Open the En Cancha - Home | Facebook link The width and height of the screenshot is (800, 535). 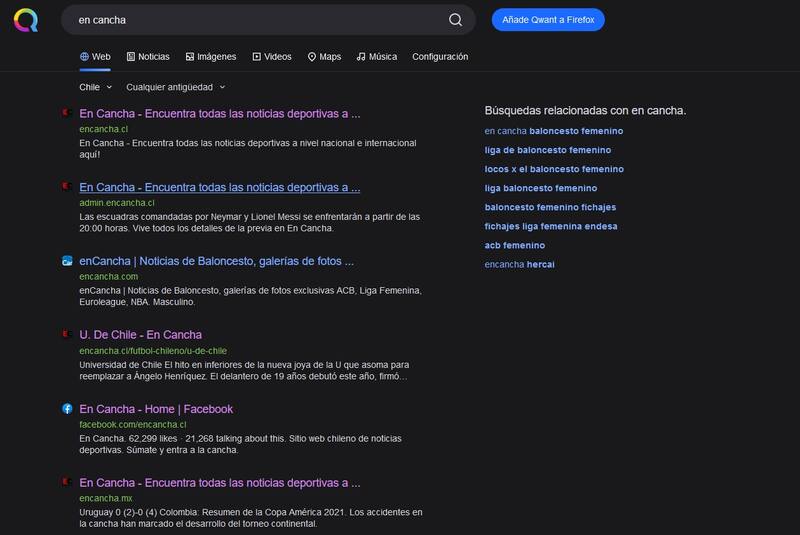coord(156,409)
